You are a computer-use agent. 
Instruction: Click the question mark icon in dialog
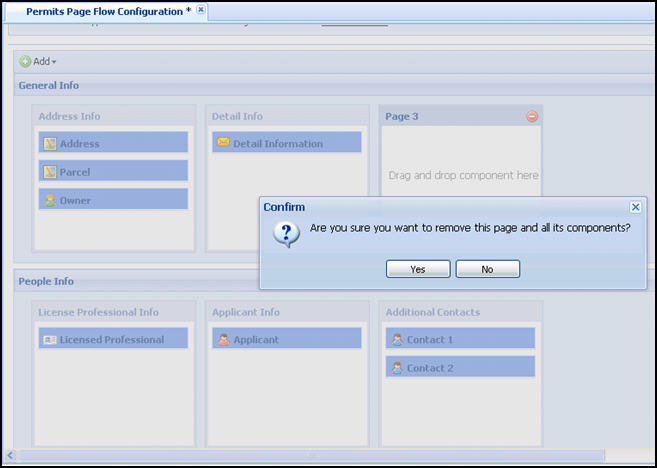click(x=286, y=234)
